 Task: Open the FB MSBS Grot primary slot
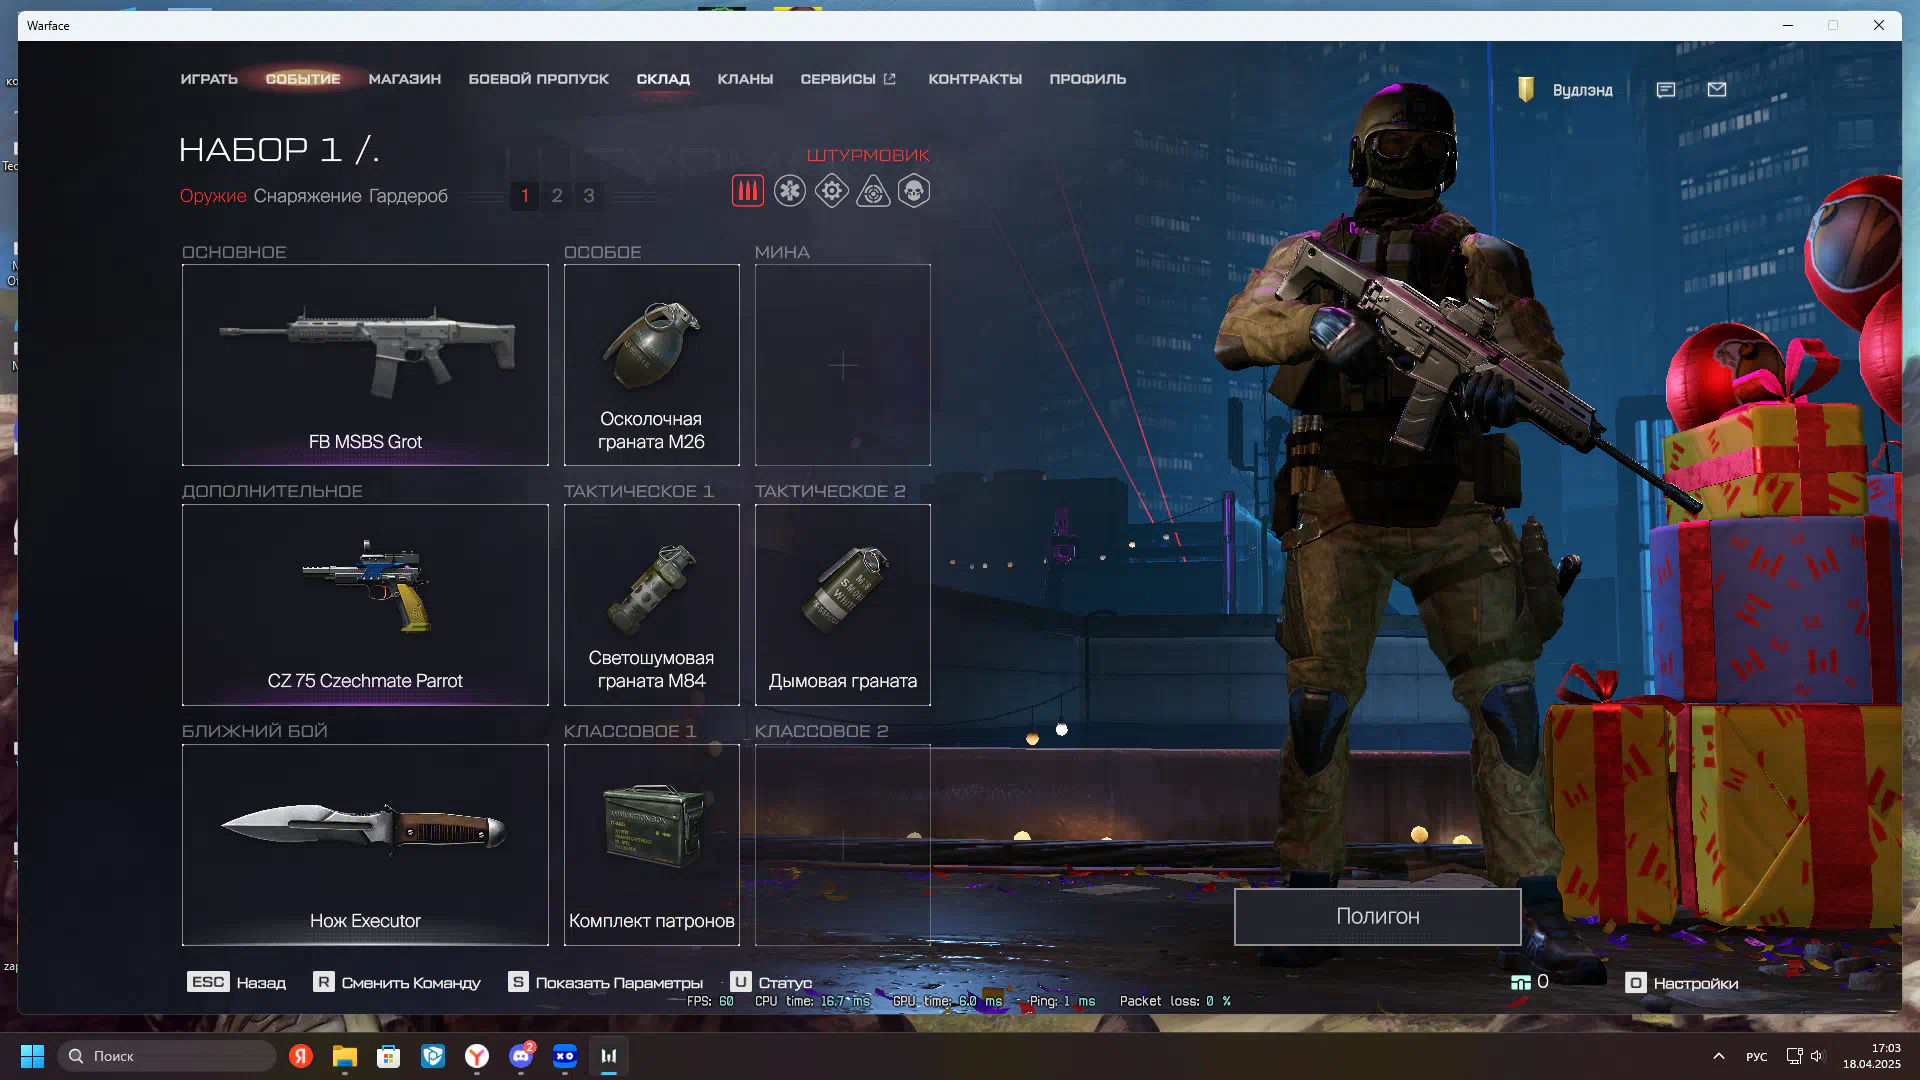(x=365, y=365)
